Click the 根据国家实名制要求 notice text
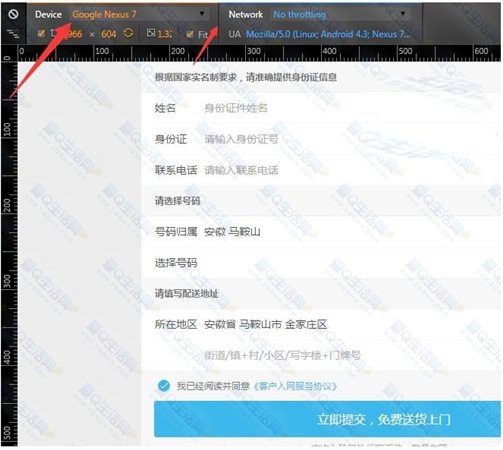The height and width of the screenshot is (450, 503). pos(246,77)
